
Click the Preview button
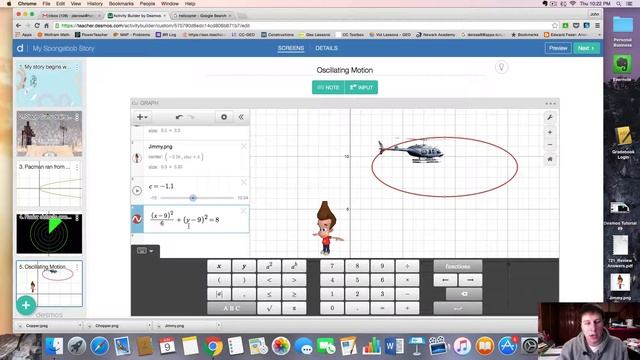(x=558, y=48)
